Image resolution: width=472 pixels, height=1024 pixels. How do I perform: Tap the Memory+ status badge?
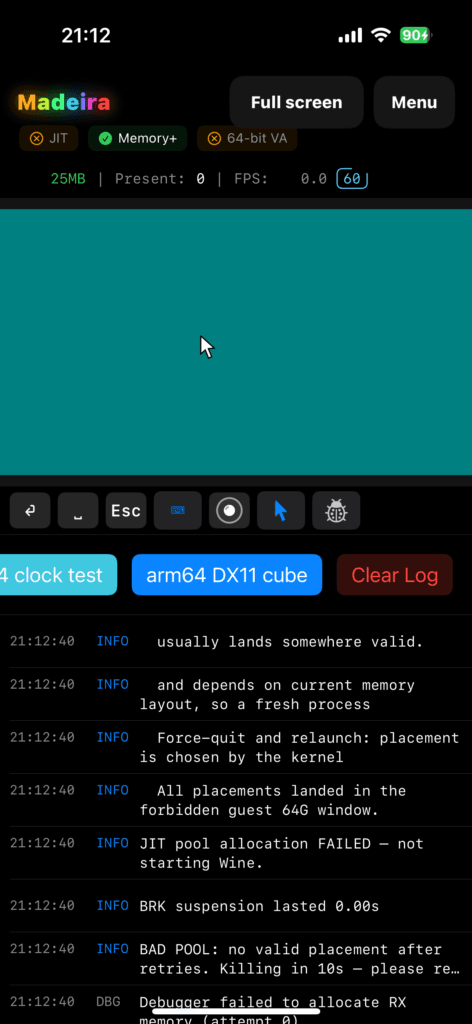(x=138, y=138)
